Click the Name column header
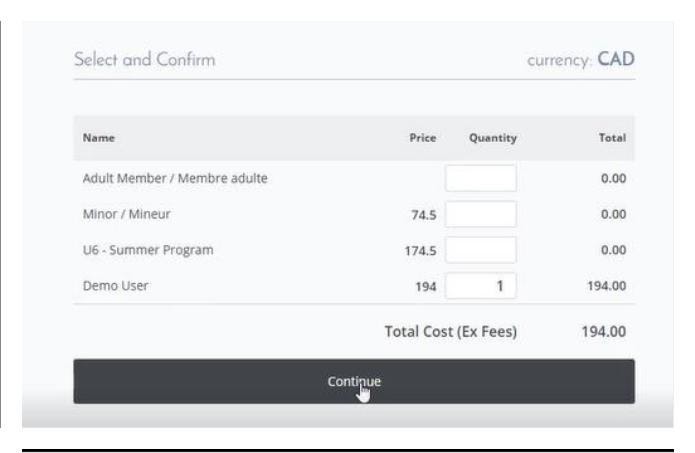Screen dimensions: 695x453 [x=98, y=138]
